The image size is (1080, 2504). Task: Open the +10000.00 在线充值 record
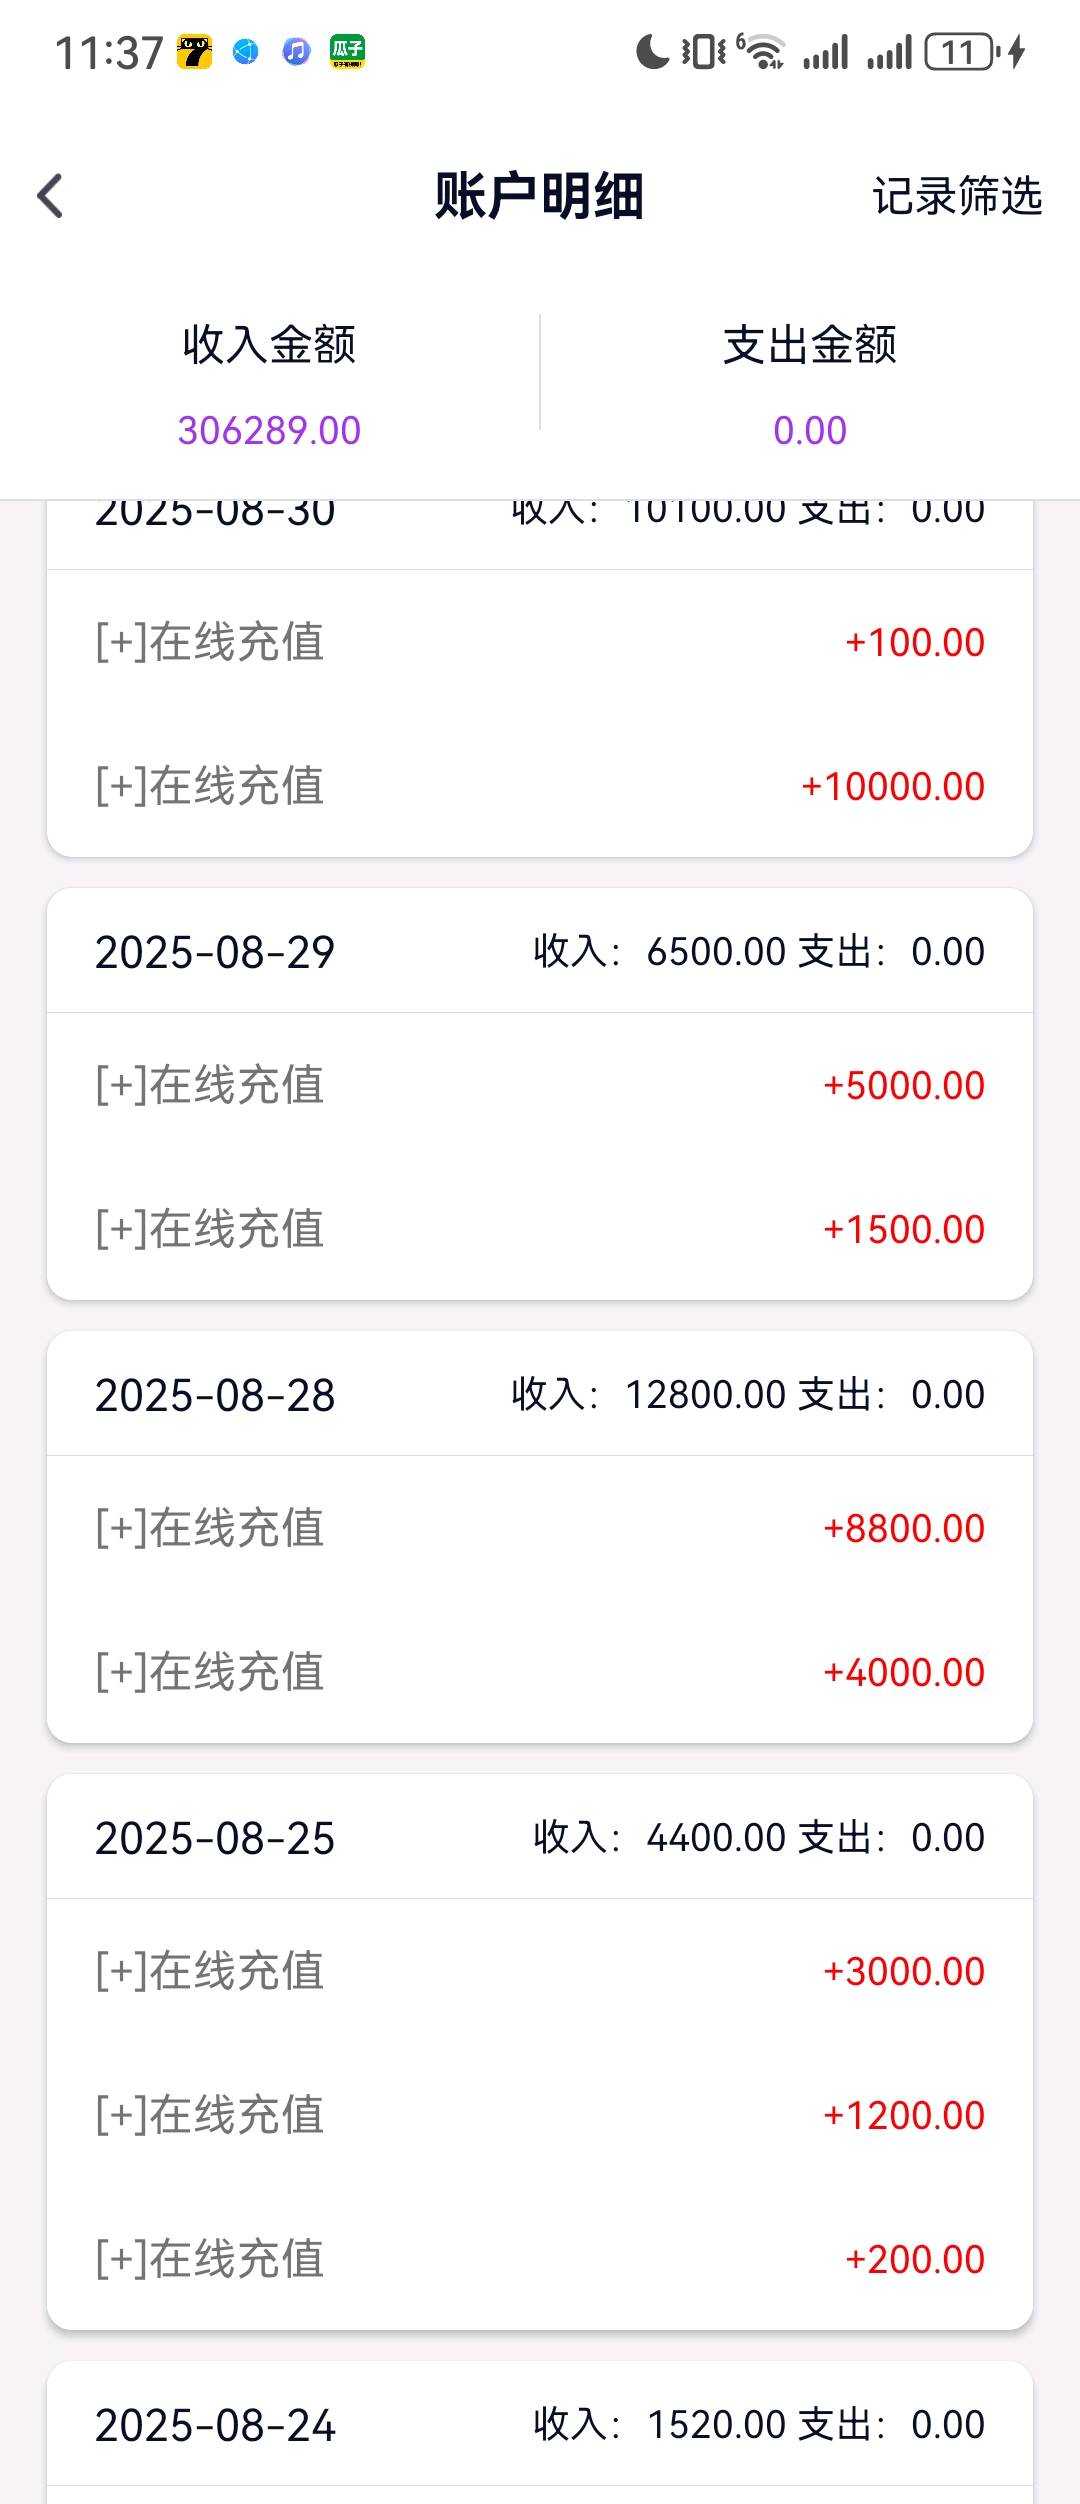(x=540, y=786)
